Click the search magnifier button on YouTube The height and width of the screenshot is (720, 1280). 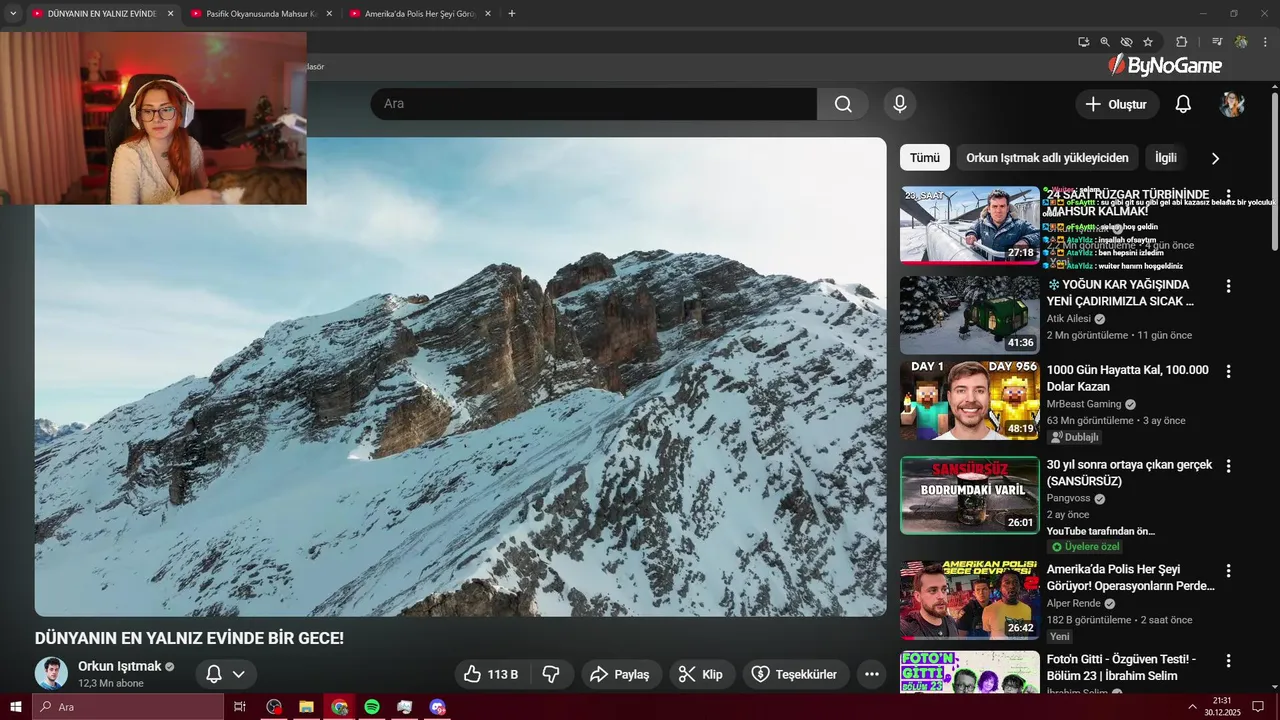843,104
